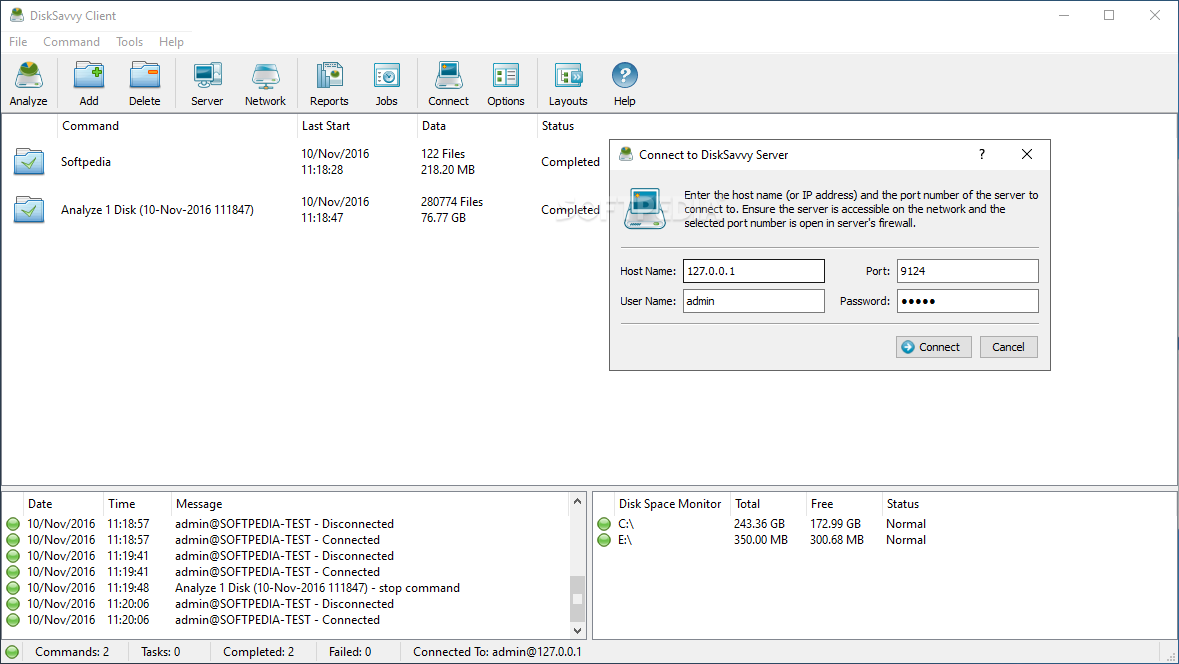This screenshot has height=664, width=1179.
Task: Sort by the Status column header in commands list
Action: click(558, 126)
